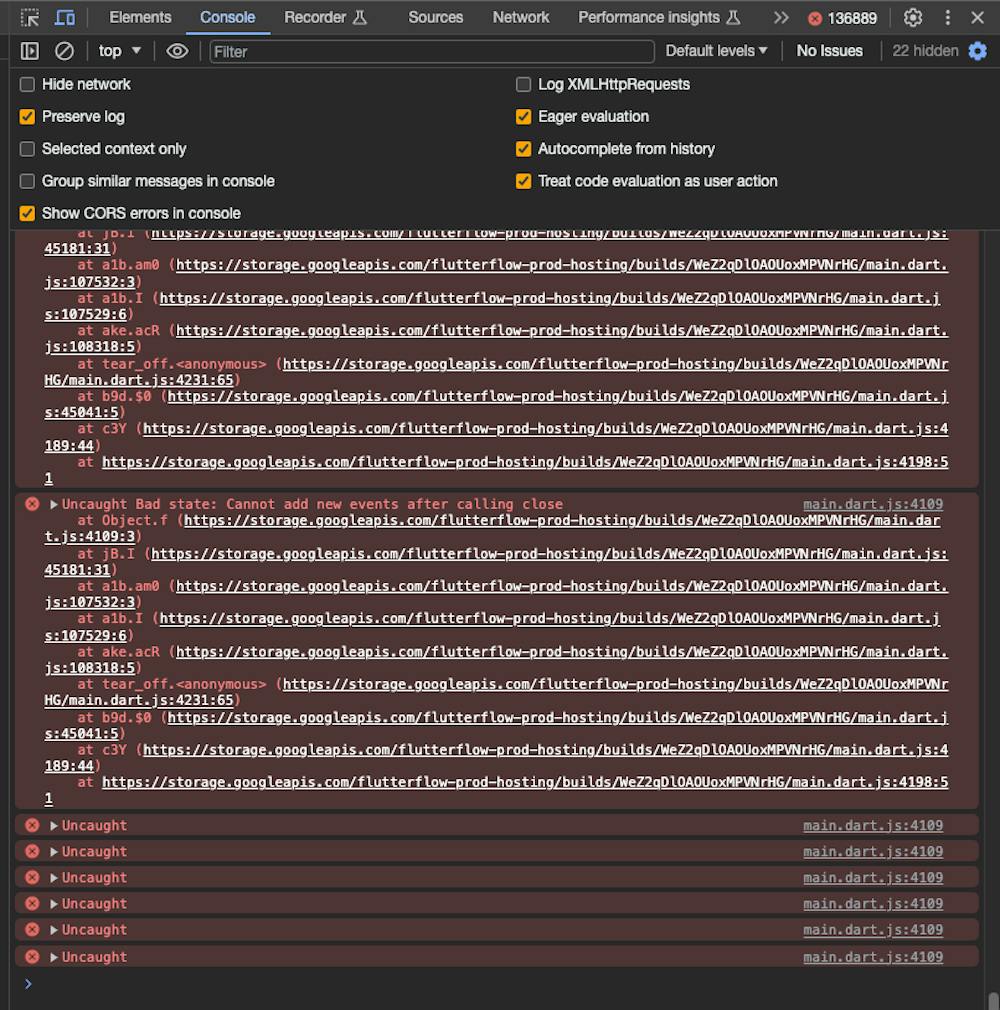The height and width of the screenshot is (1010, 1000).
Task: Open the execution context dropdown labeled top
Action: coord(118,50)
